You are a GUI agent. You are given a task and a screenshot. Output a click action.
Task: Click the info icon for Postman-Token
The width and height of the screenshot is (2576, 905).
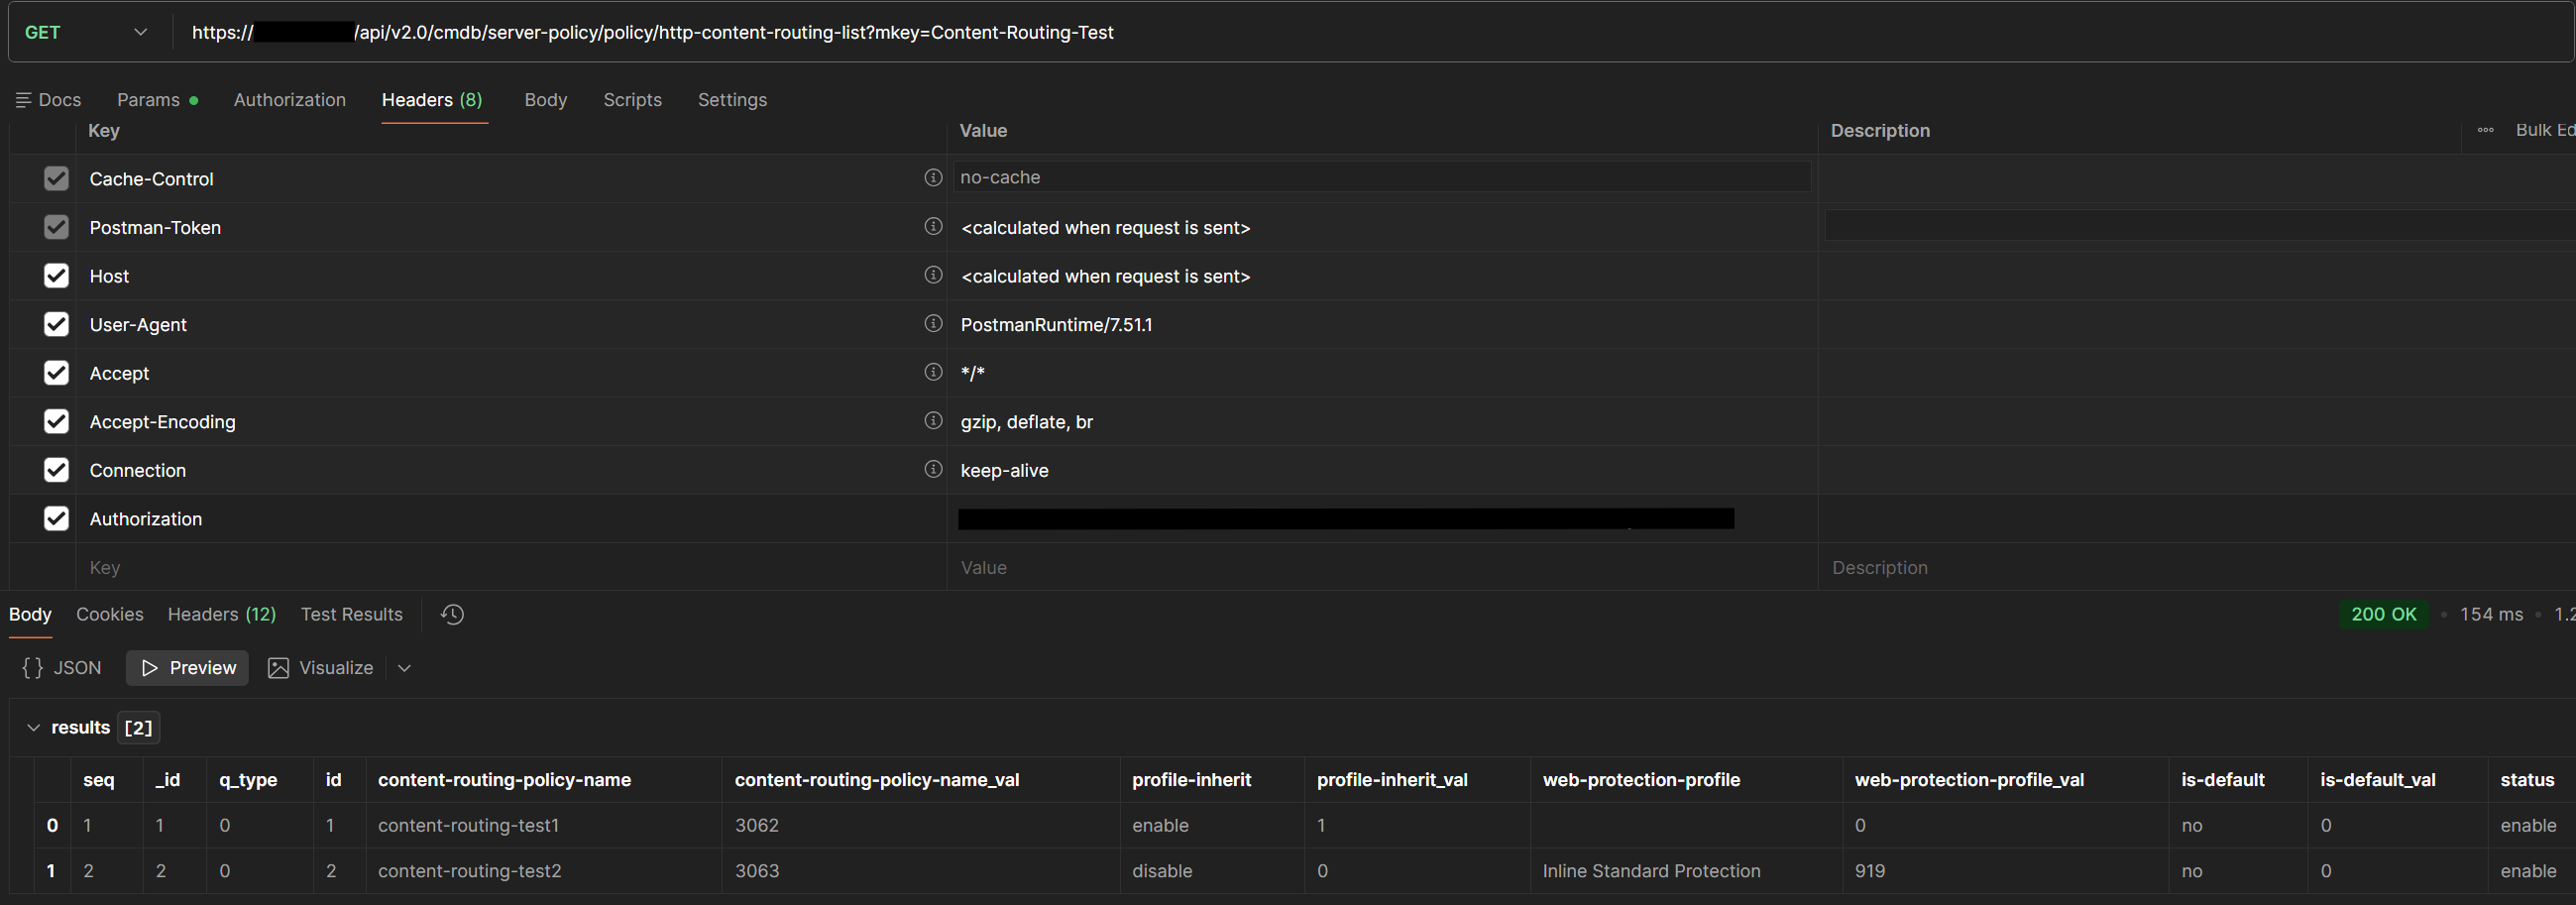(933, 226)
